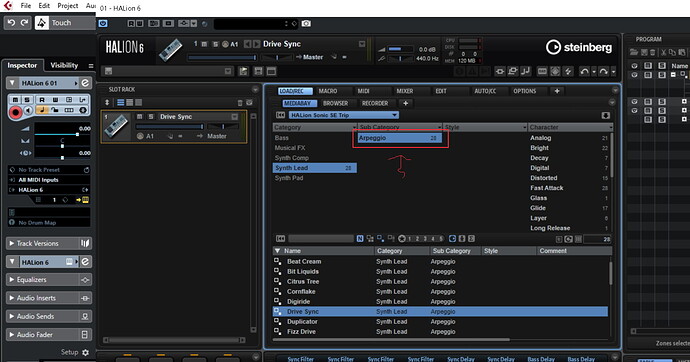690x362 pixels.
Task: Switch to the MIXER tab
Action: (404, 91)
